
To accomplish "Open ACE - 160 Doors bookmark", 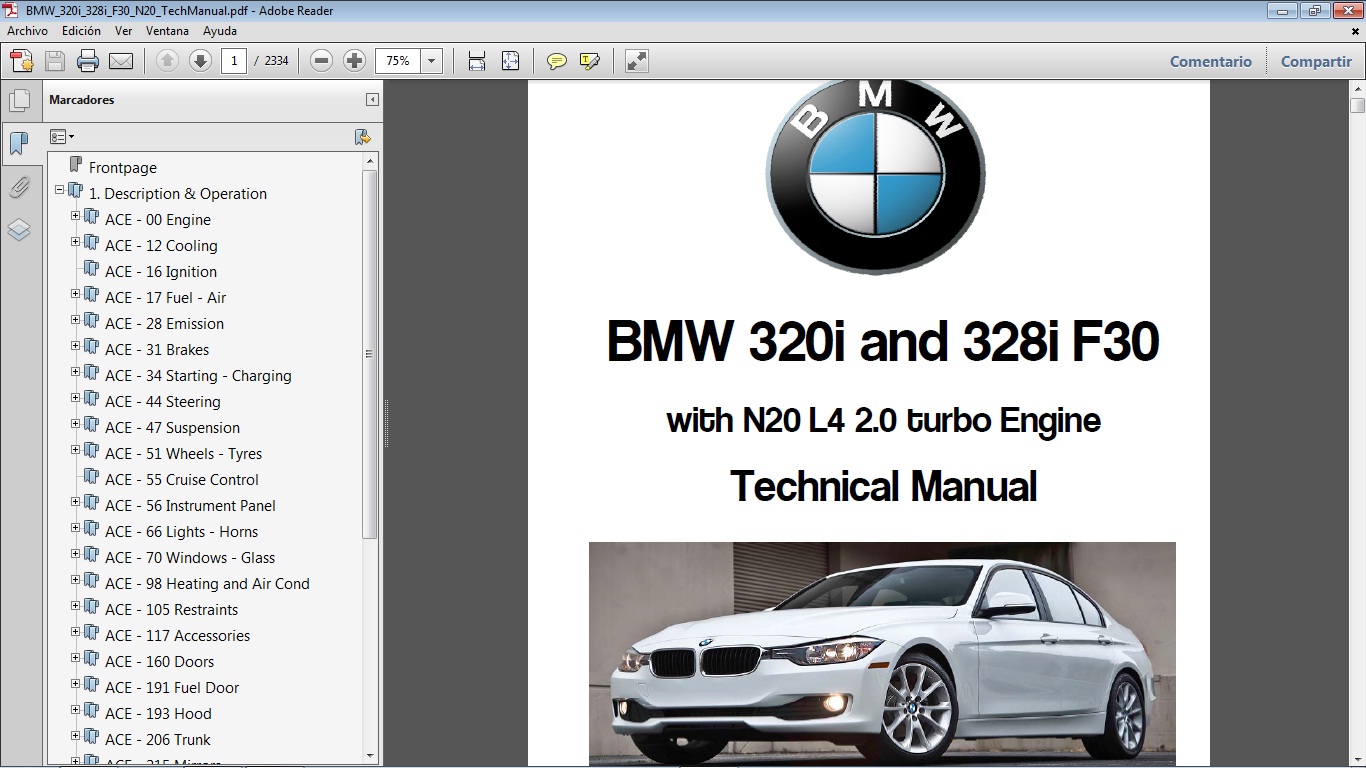I will [160, 662].
